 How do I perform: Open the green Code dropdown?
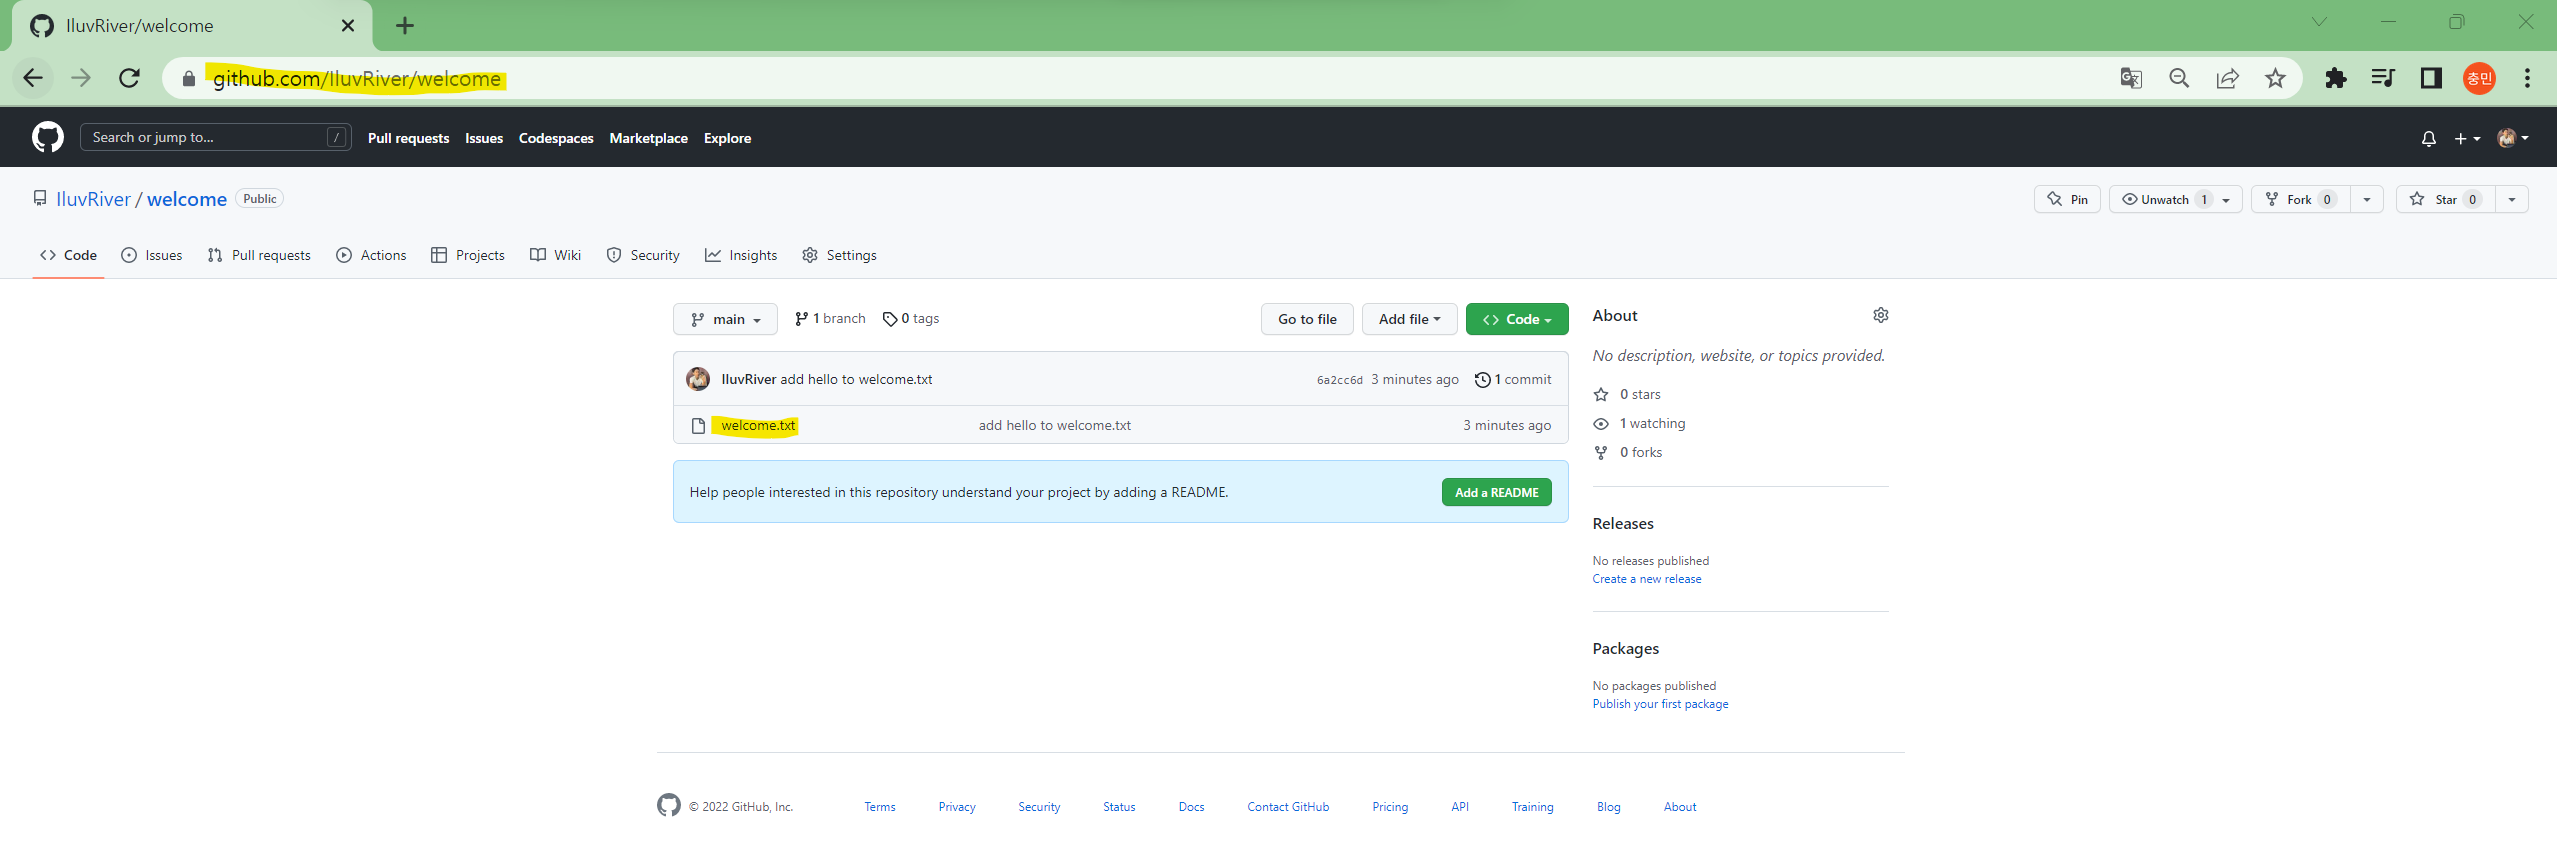pos(1517,319)
